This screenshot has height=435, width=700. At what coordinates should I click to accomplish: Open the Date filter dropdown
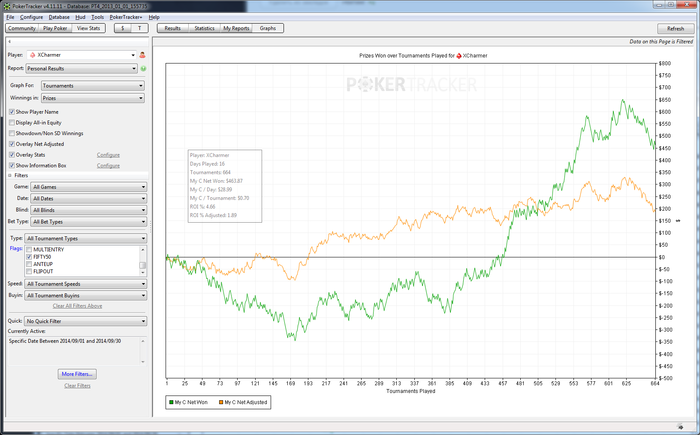tap(88, 198)
